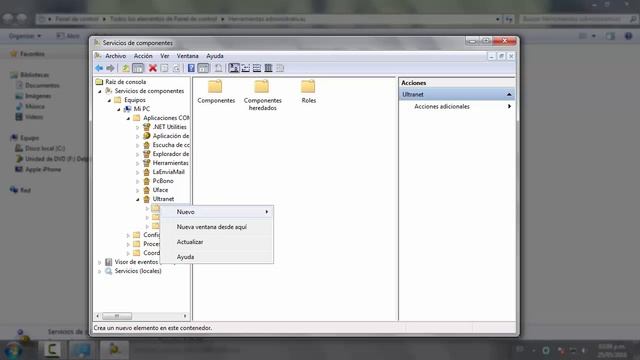
Task: Go up one level using the toolbar
Action: click(x=126, y=68)
